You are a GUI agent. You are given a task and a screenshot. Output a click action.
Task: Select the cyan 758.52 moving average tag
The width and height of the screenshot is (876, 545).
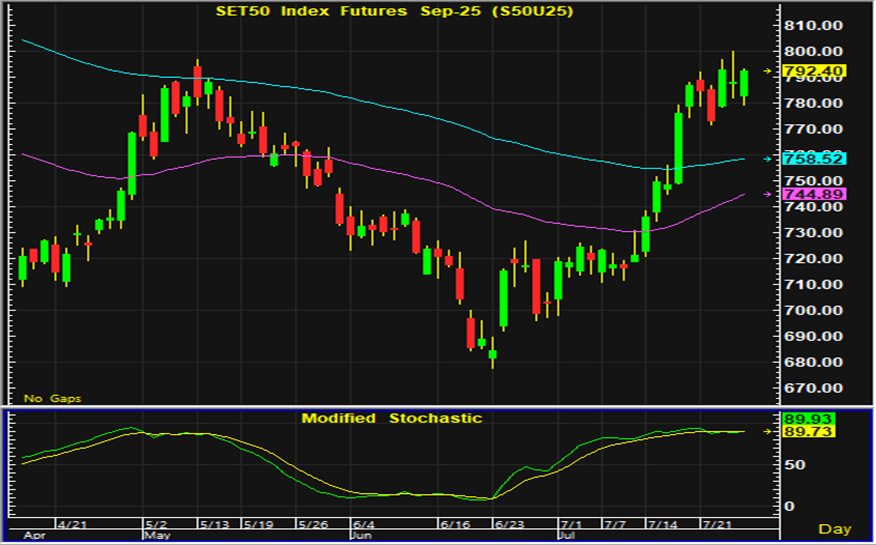click(x=815, y=159)
